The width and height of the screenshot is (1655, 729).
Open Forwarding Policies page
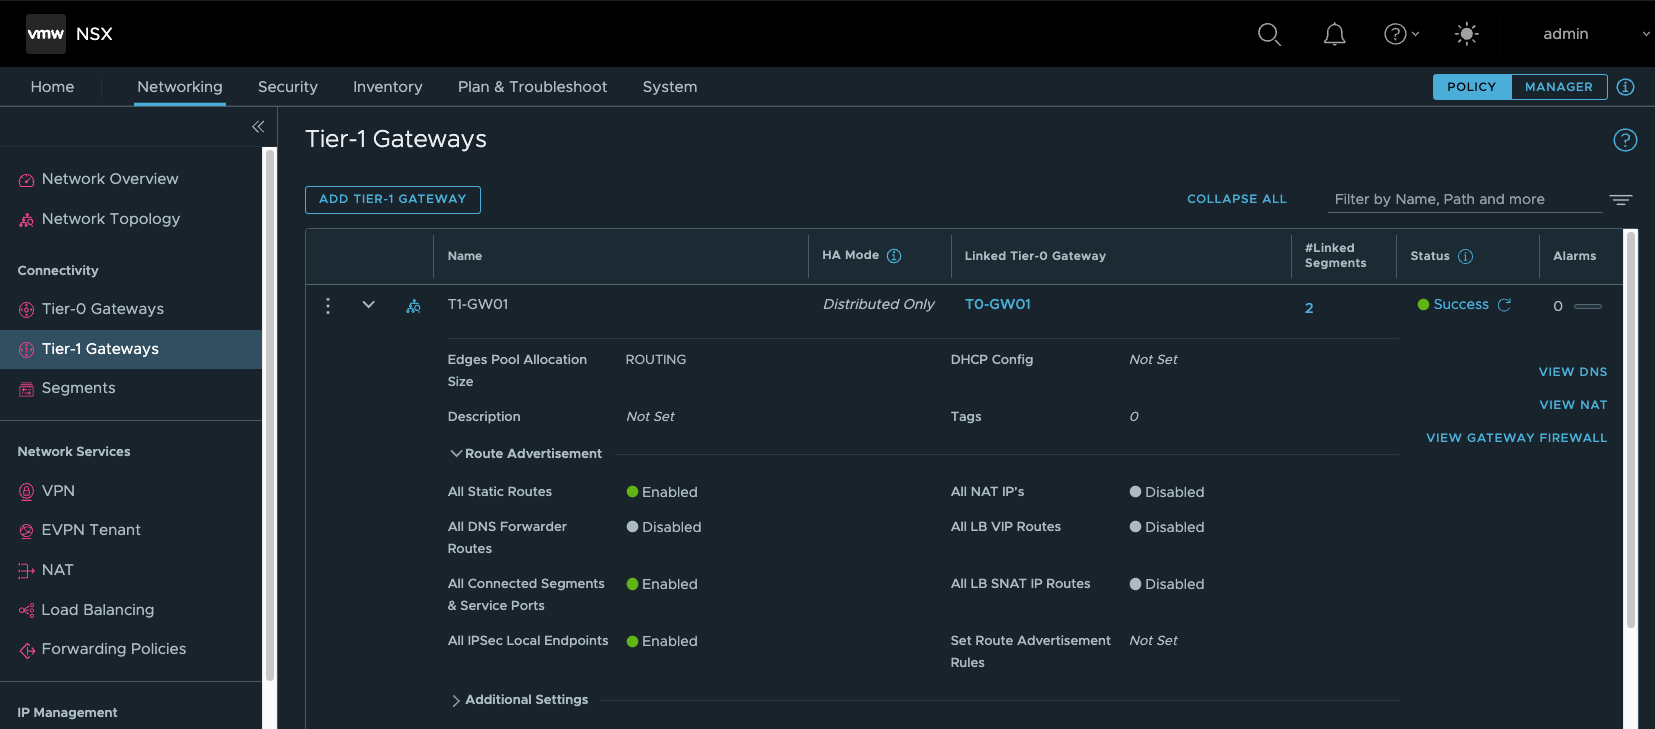pos(114,649)
